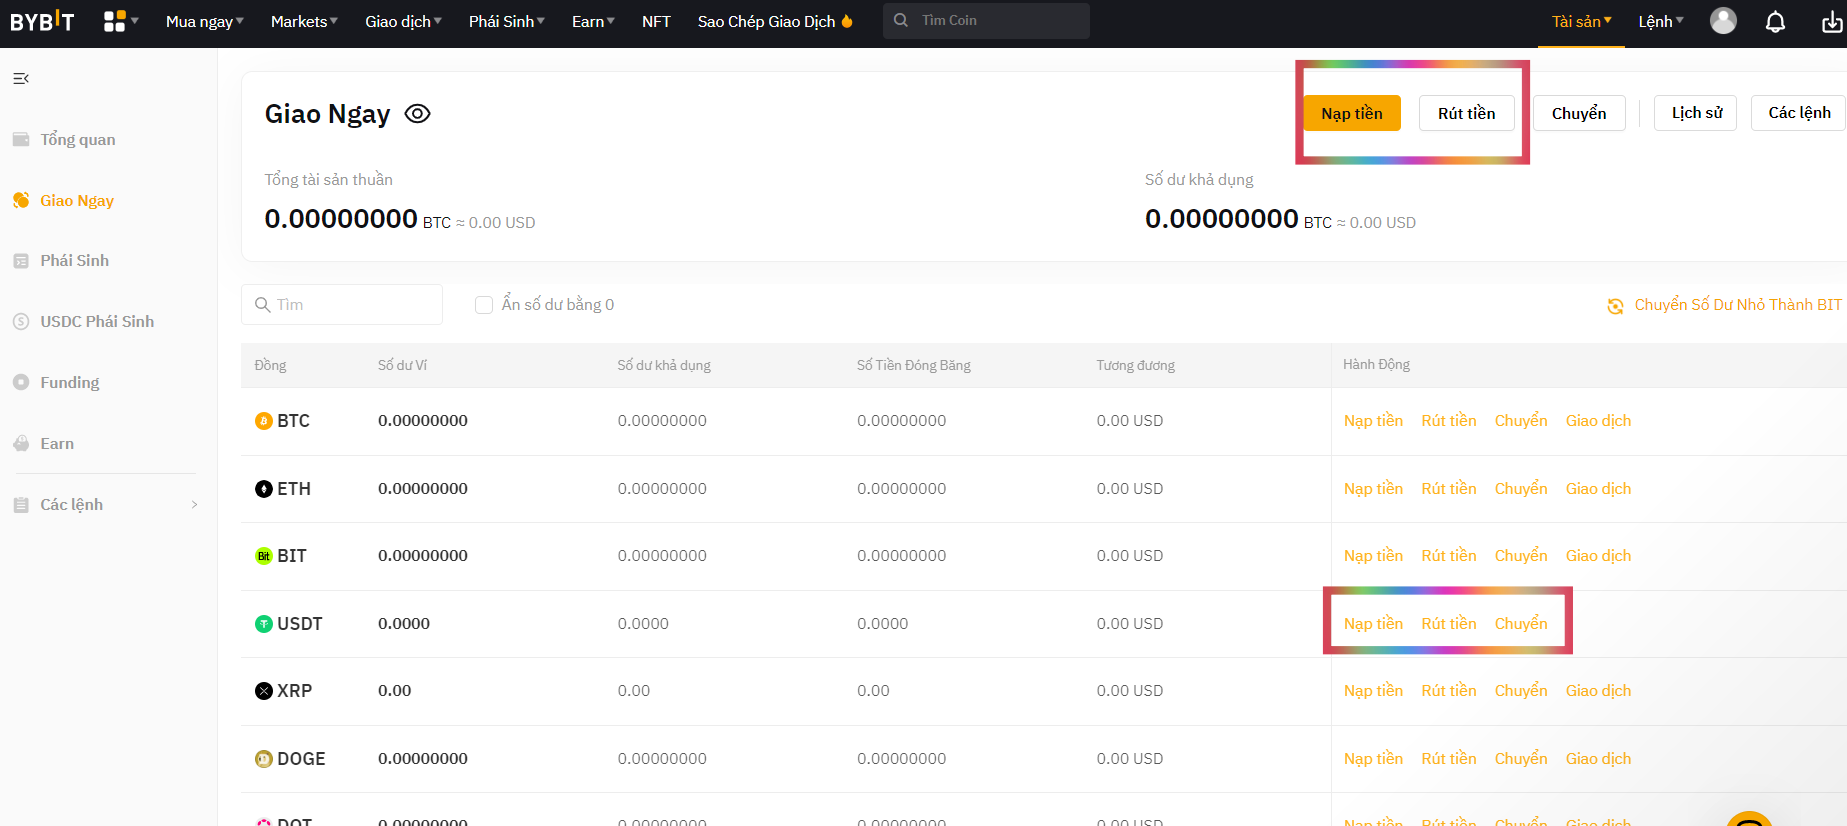Image resolution: width=1847 pixels, height=826 pixels.
Task: Click the Tìm Coin search field
Action: (986, 20)
